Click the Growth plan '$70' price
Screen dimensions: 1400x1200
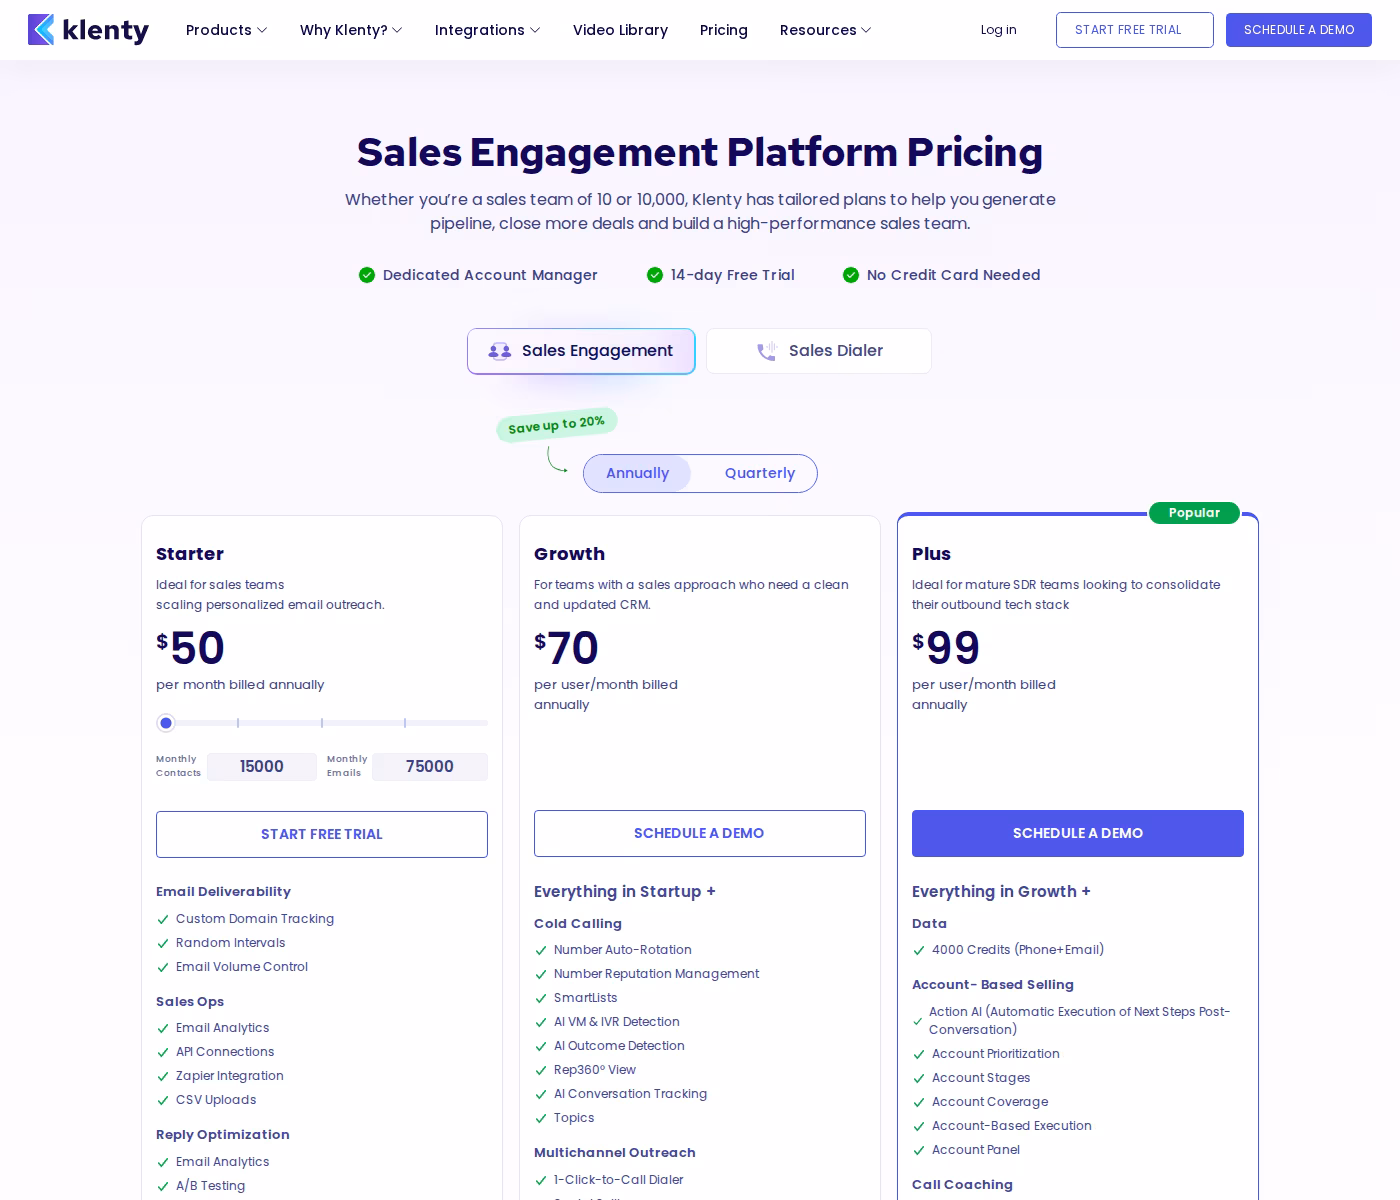[x=566, y=648]
